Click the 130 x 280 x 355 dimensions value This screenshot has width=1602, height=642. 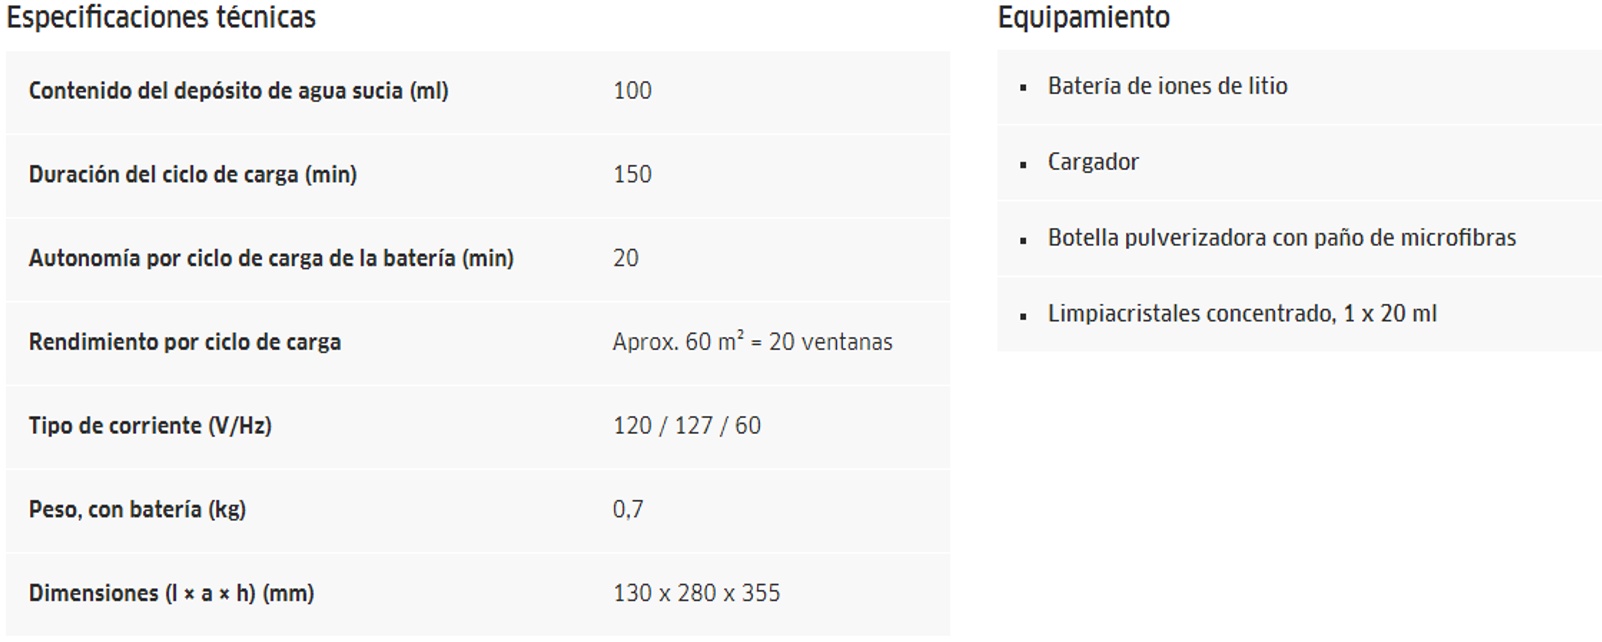tap(697, 594)
